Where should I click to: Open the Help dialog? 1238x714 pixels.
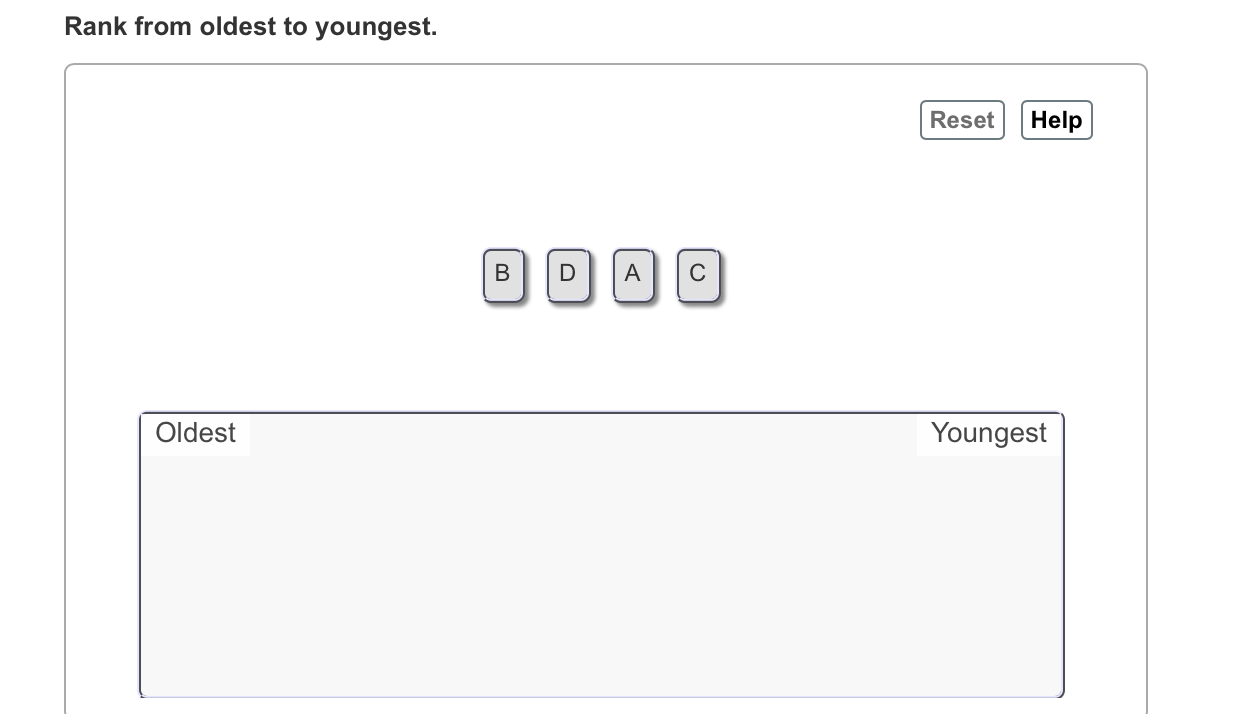tap(1056, 119)
